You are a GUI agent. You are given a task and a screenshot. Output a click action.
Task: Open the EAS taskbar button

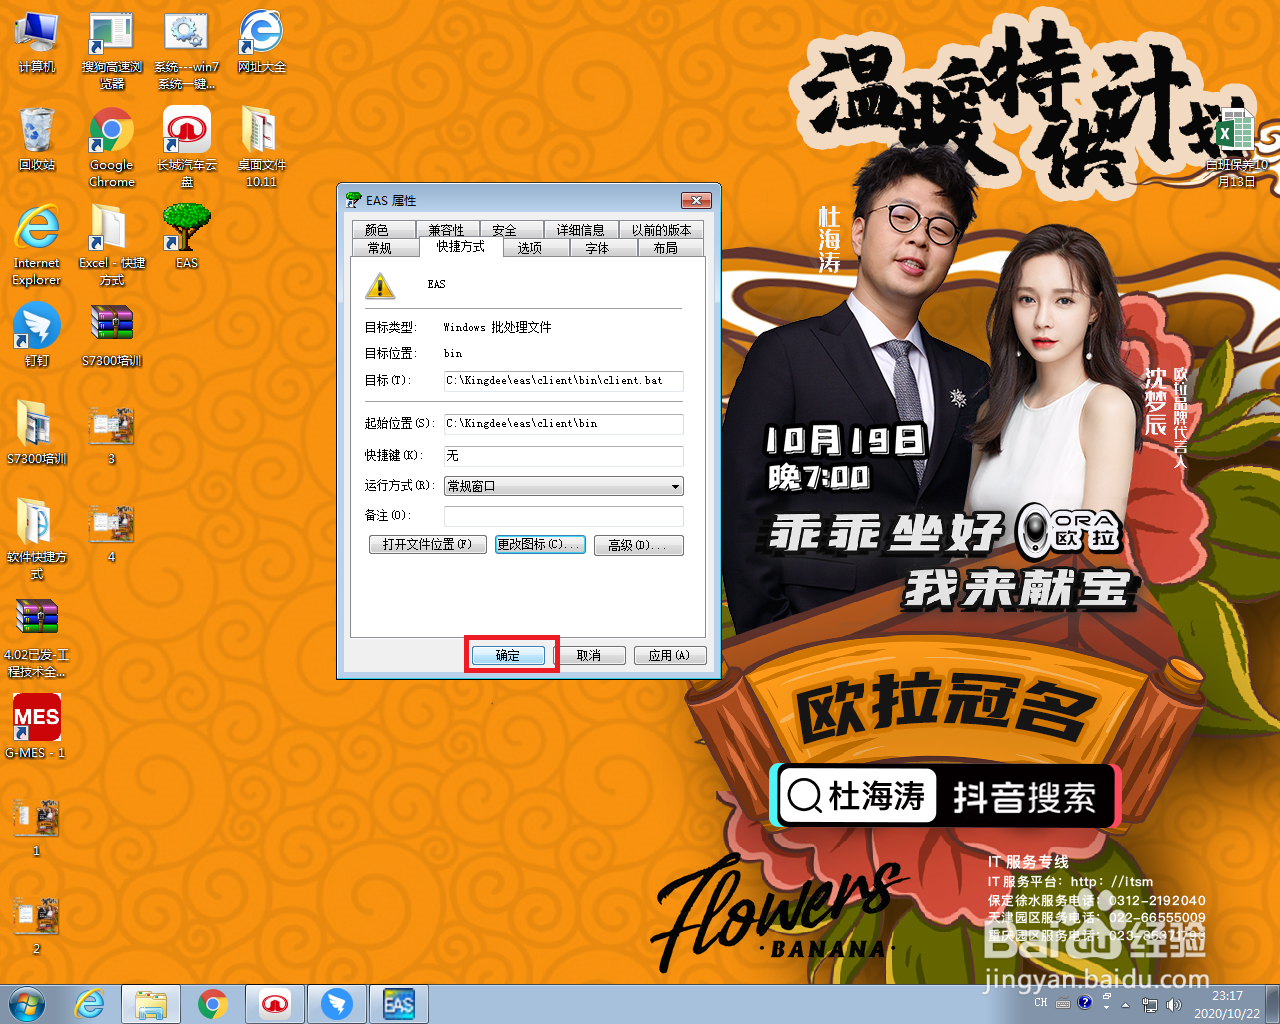[x=399, y=1004]
